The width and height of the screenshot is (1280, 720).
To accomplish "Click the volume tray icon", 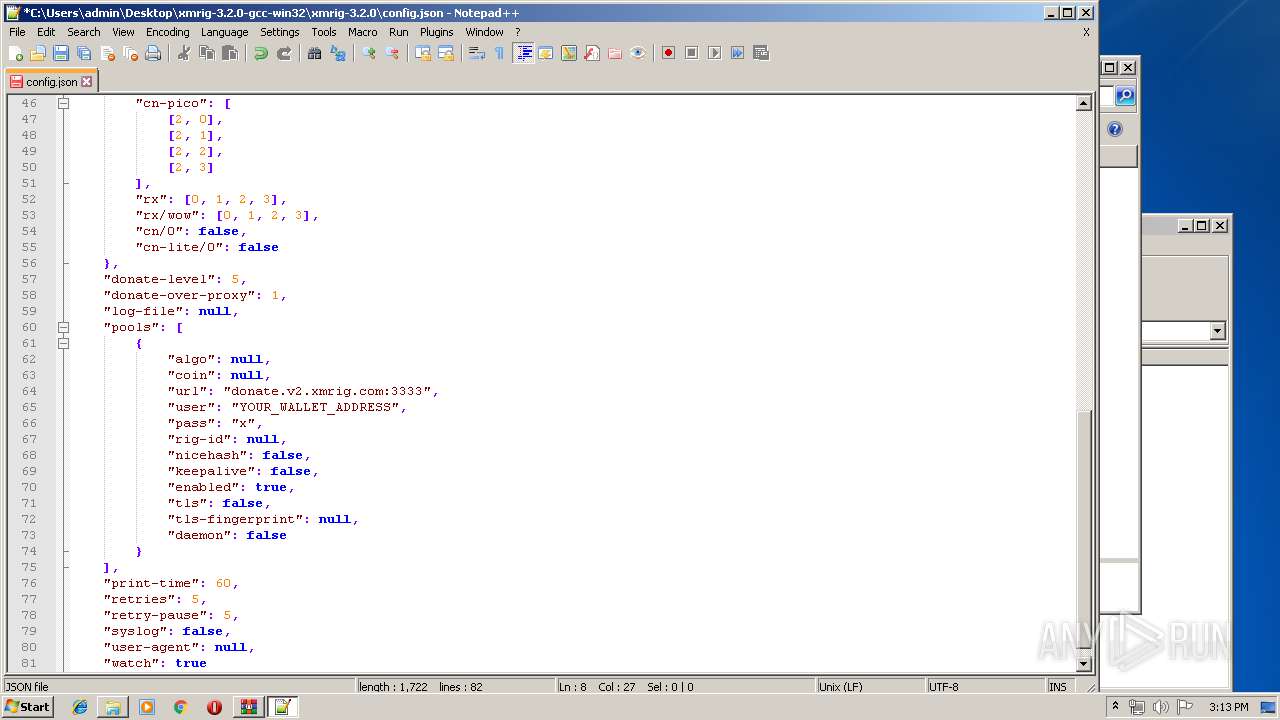I will click(1160, 707).
